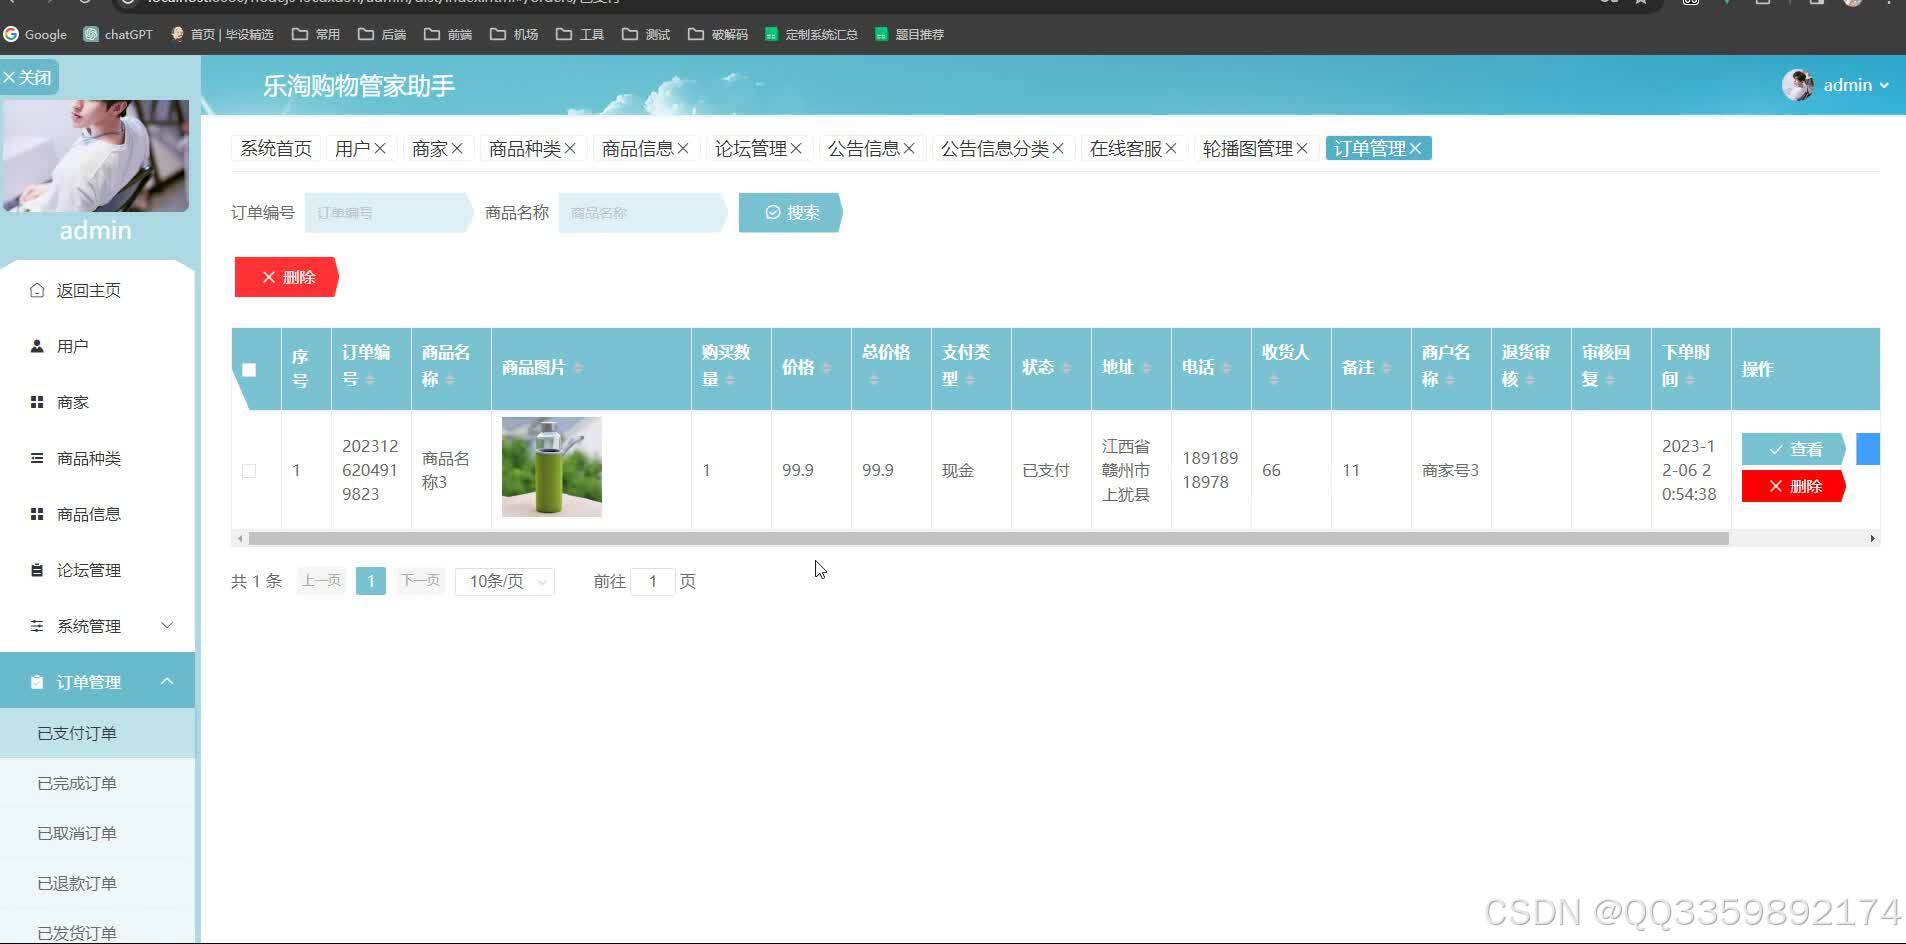This screenshot has width=1906, height=944.
Task: Open the admin account dropdown
Action: 1856,85
